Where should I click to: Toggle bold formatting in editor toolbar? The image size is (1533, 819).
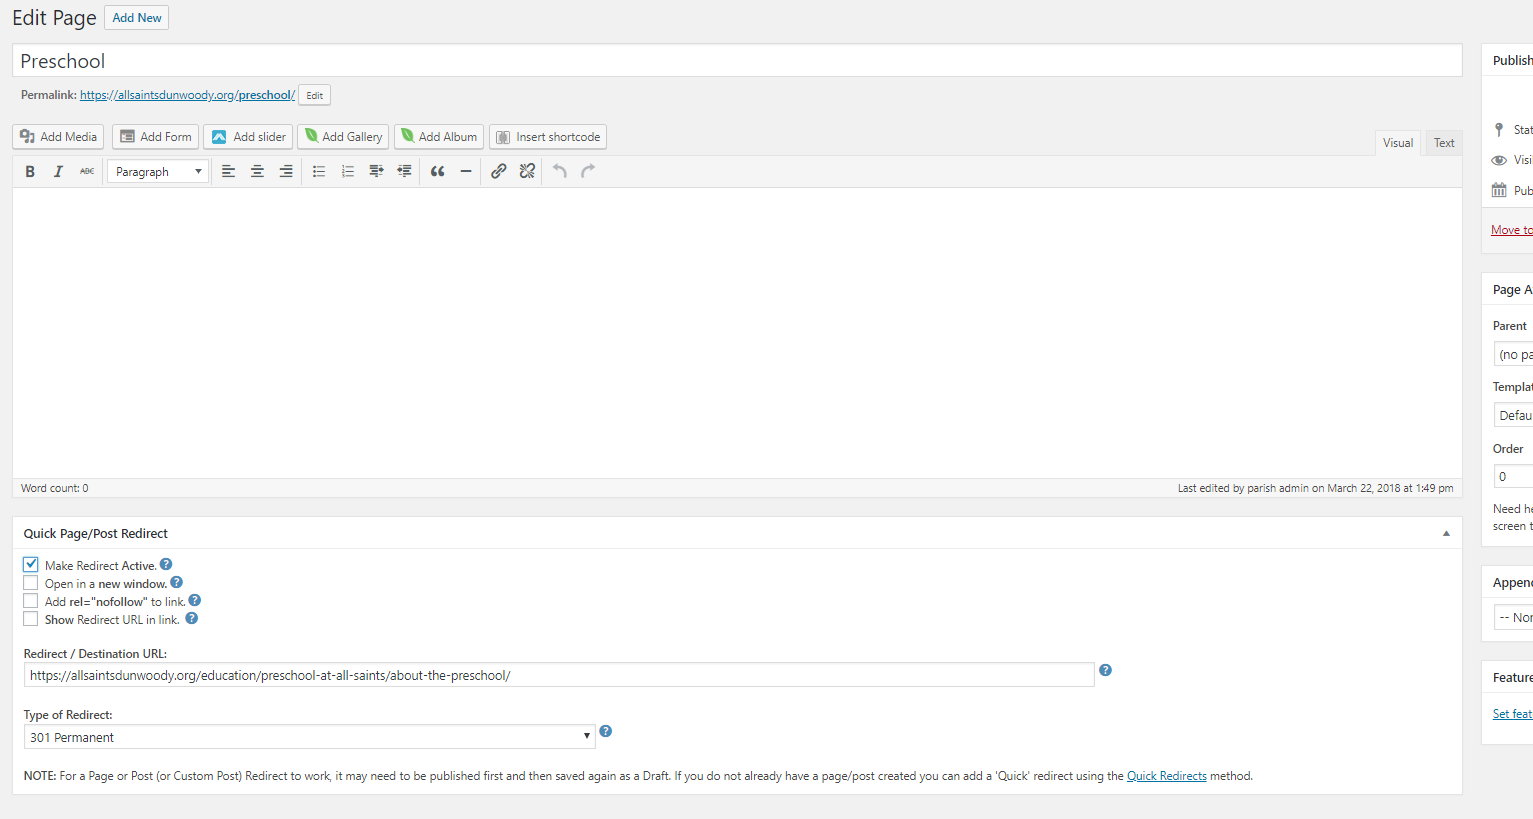tap(30, 172)
